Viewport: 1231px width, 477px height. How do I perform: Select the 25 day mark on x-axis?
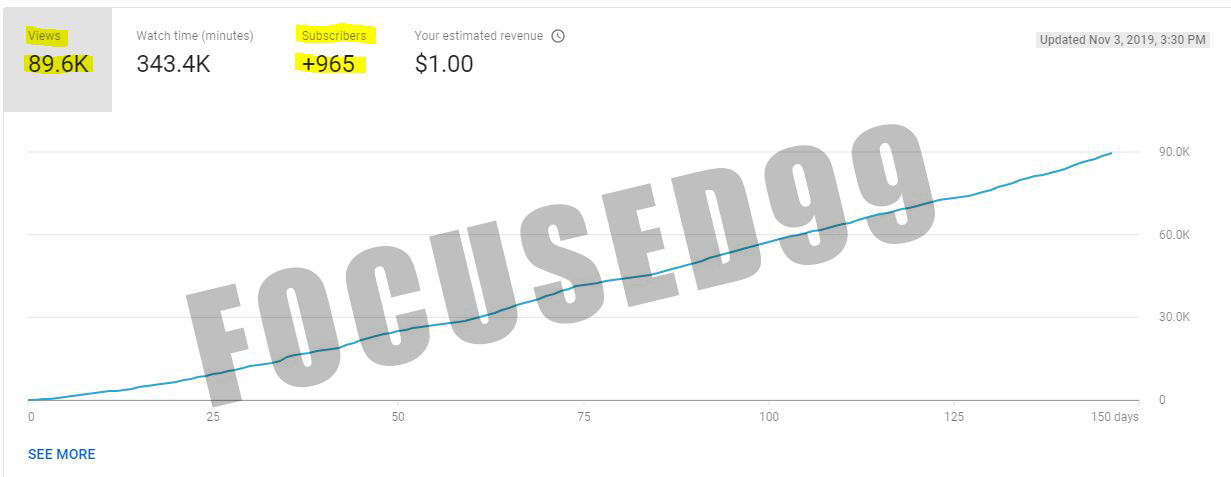[214, 417]
